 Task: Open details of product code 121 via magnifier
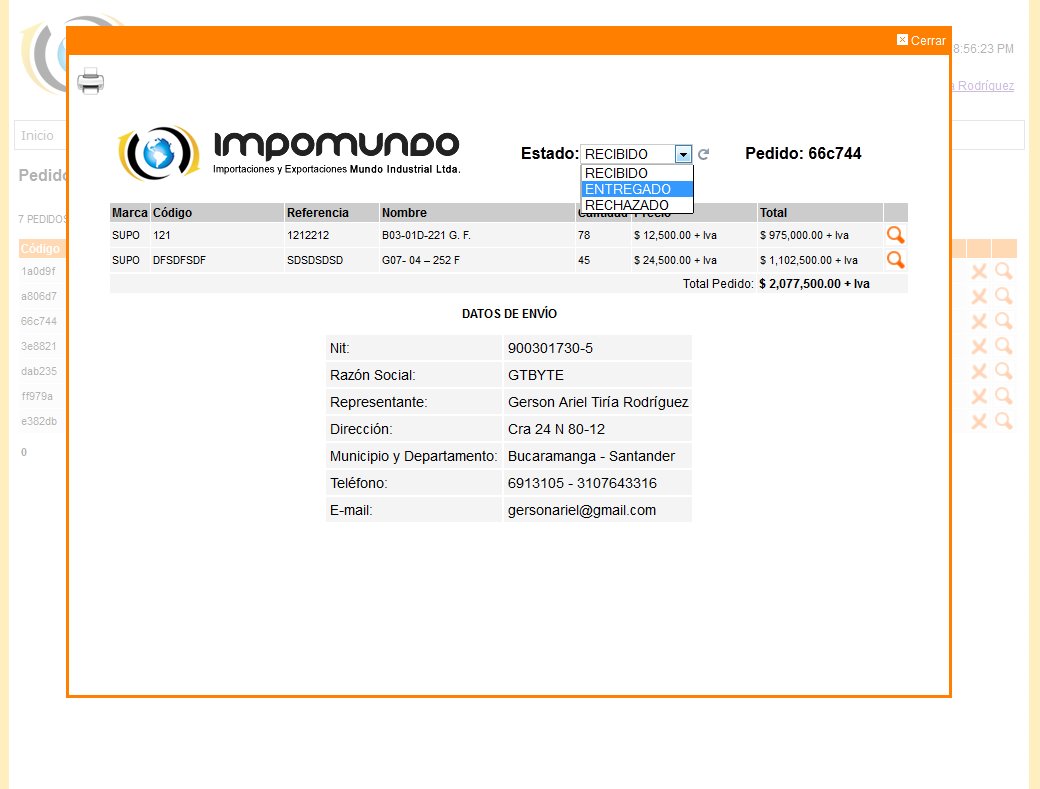click(895, 235)
